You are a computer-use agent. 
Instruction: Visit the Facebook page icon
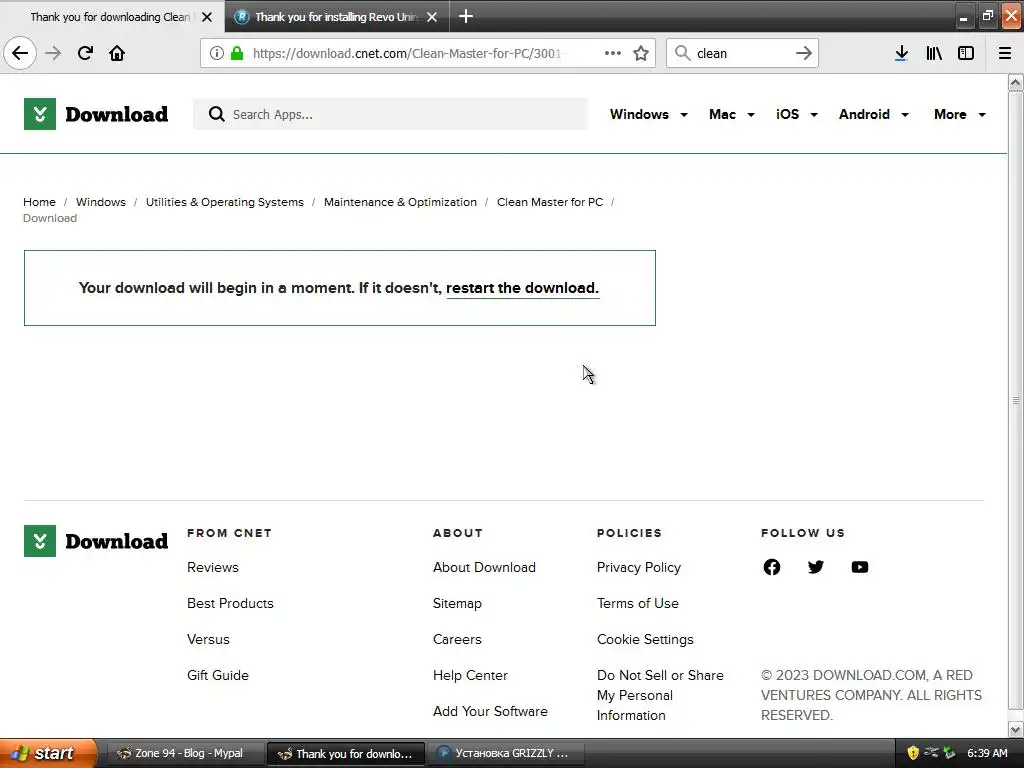click(x=771, y=567)
